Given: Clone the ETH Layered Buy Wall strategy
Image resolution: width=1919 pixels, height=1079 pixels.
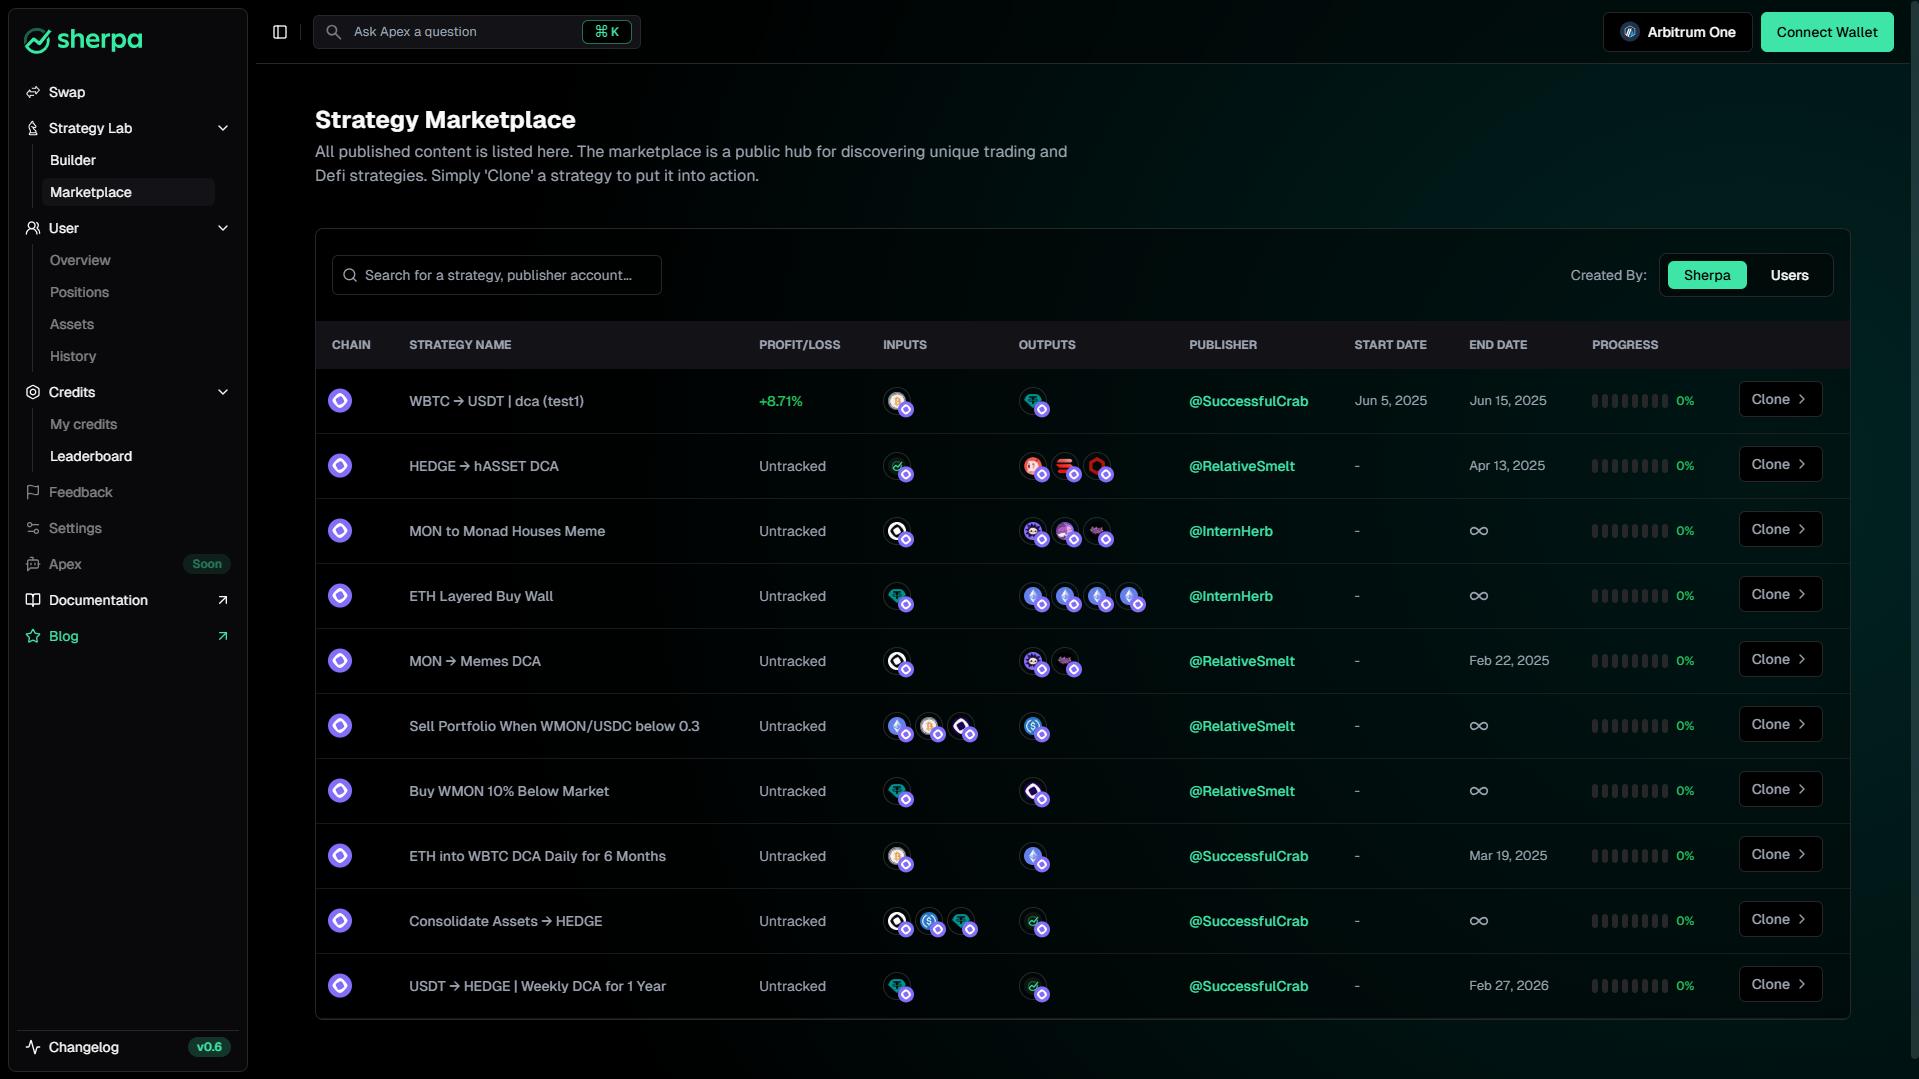Looking at the screenshot, I should [1779, 595].
